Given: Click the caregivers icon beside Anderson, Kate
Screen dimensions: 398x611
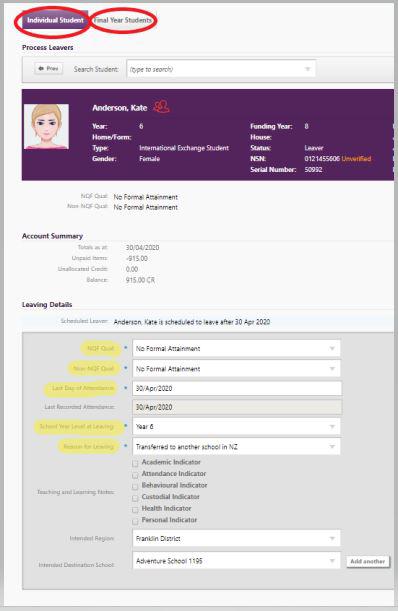Looking at the screenshot, I should pos(161,107).
